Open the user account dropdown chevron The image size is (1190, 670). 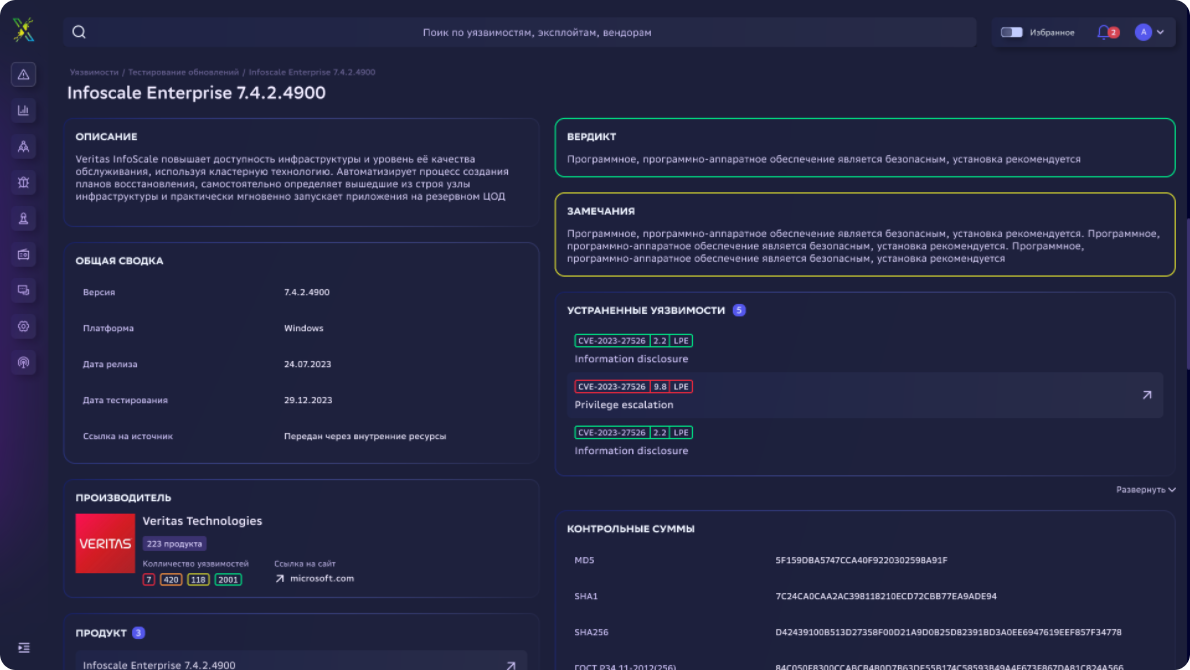1160,32
